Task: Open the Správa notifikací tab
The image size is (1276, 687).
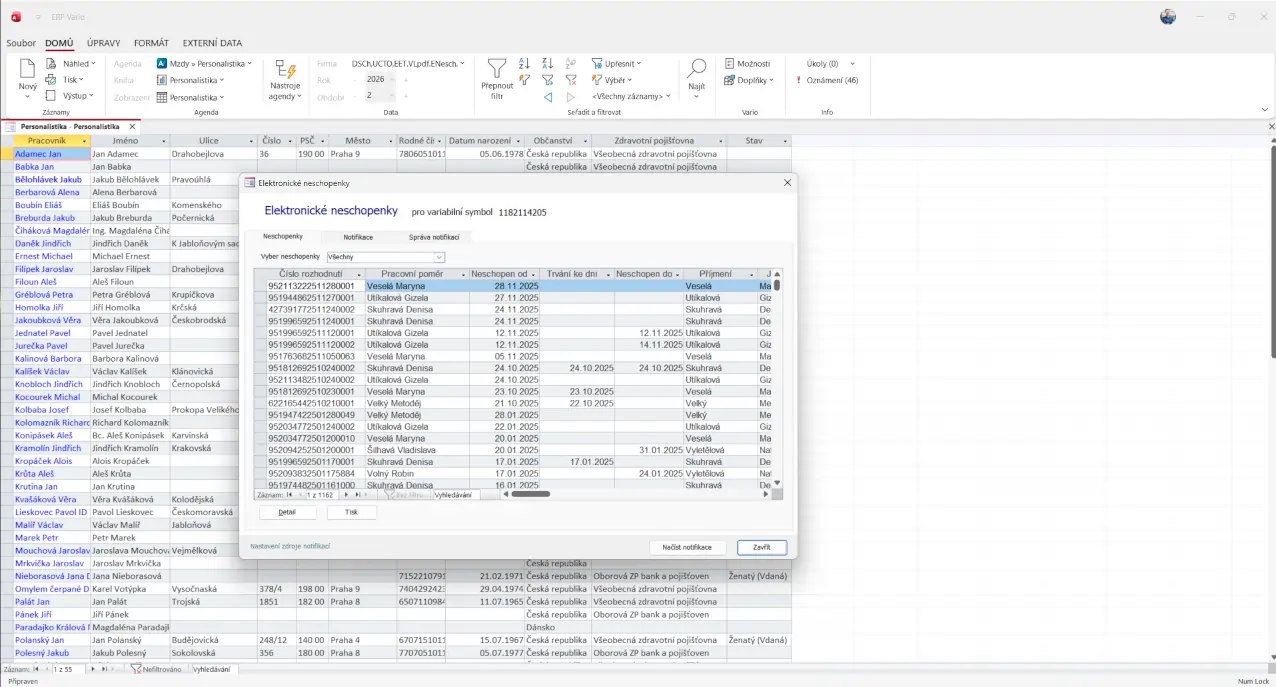Action: [433, 237]
